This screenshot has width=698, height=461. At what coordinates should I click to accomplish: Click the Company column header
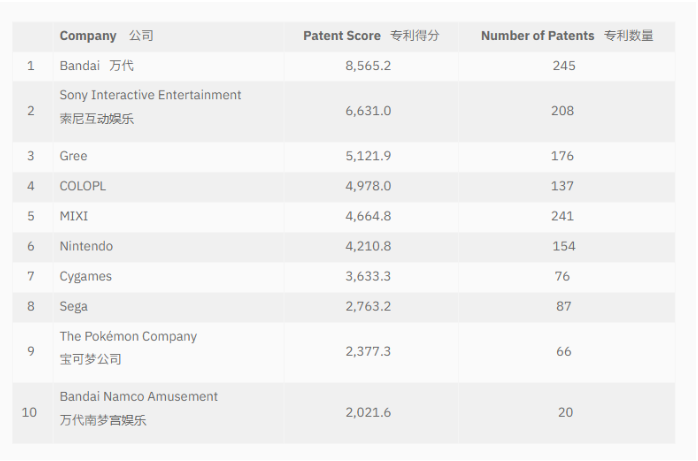(x=106, y=36)
